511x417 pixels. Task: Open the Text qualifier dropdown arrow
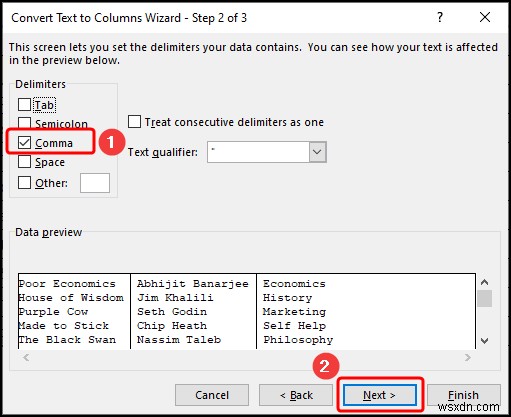317,152
